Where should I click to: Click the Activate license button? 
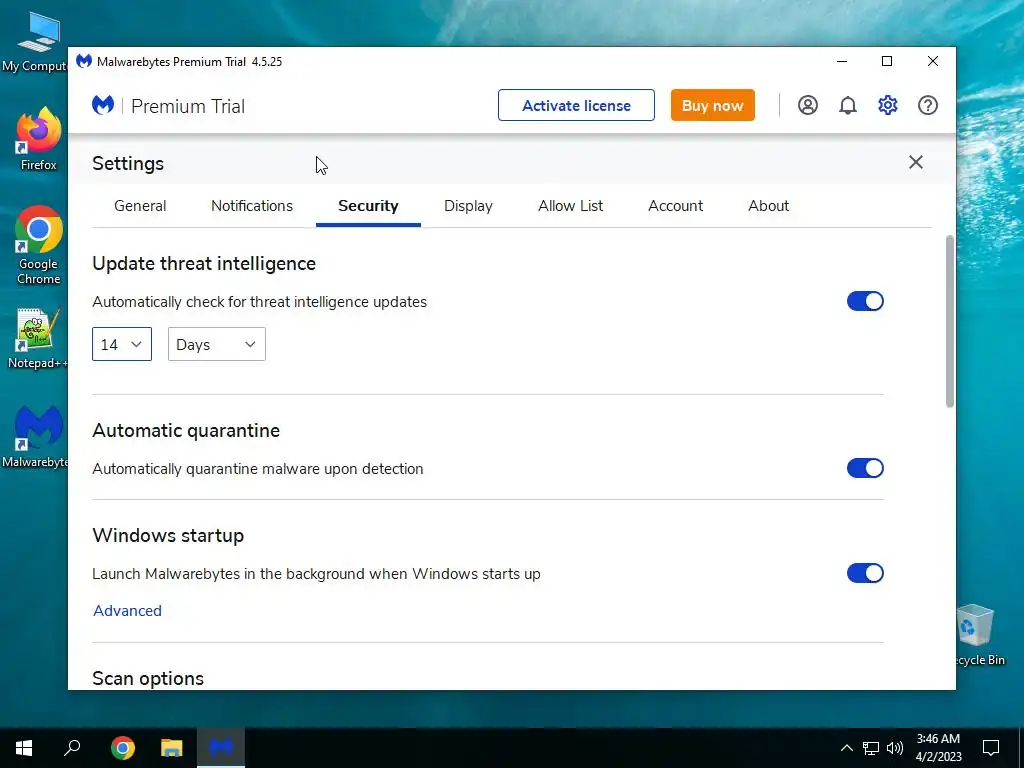[576, 105]
